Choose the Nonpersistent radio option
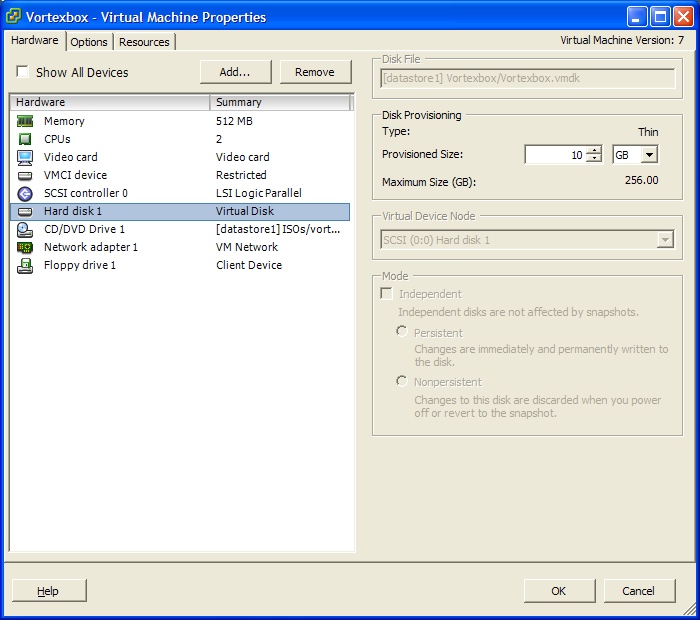The image size is (700, 620). (402, 381)
